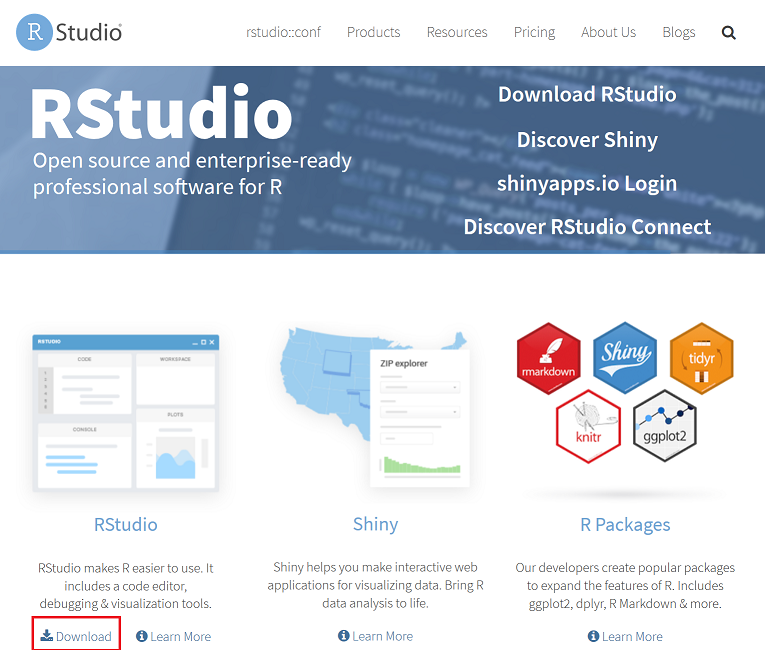Click the Shiny hexagon badge
The width and height of the screenshot is (765, 650).
tap(625, 358)
